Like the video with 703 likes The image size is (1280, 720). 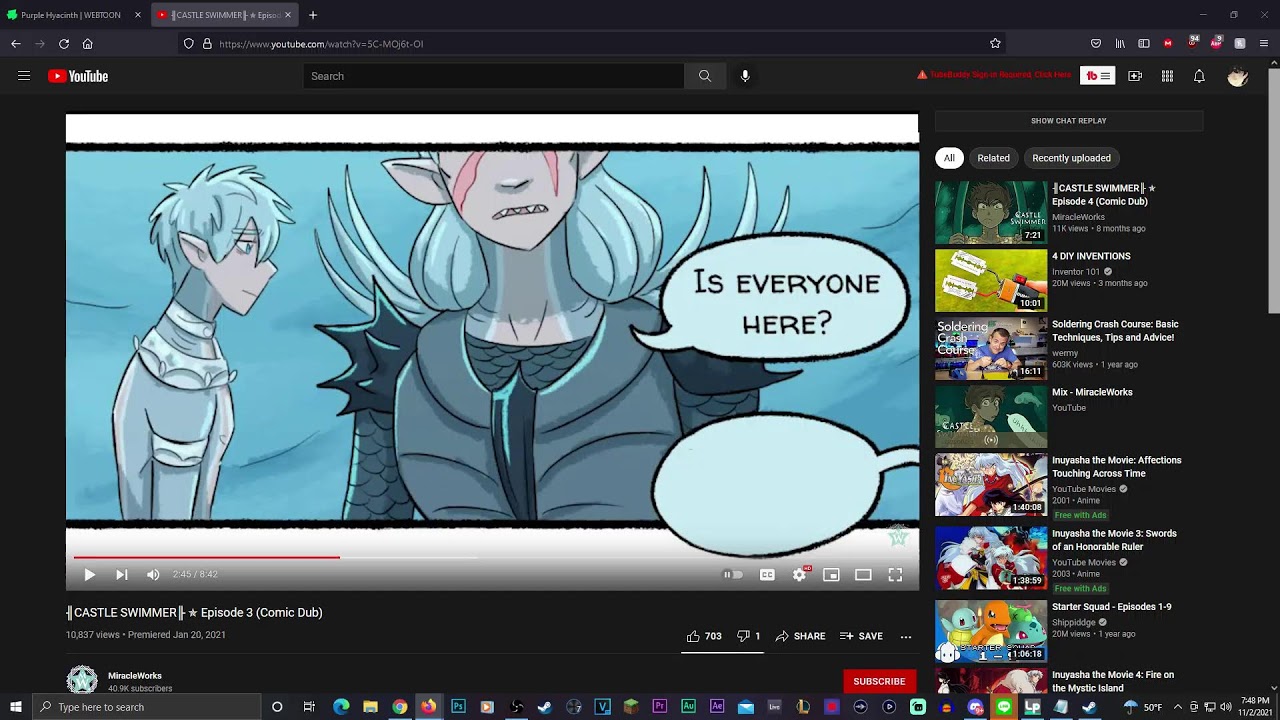coord(704,636)
